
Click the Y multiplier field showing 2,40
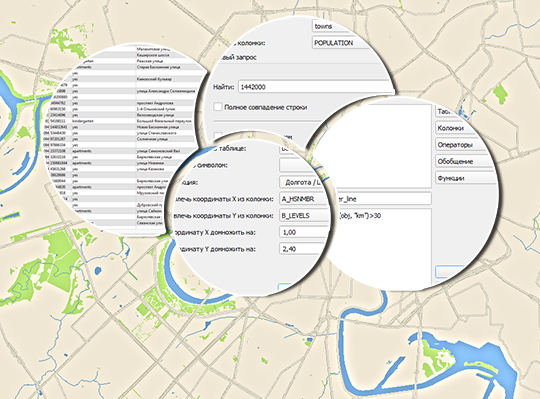(x=302, y=249)
